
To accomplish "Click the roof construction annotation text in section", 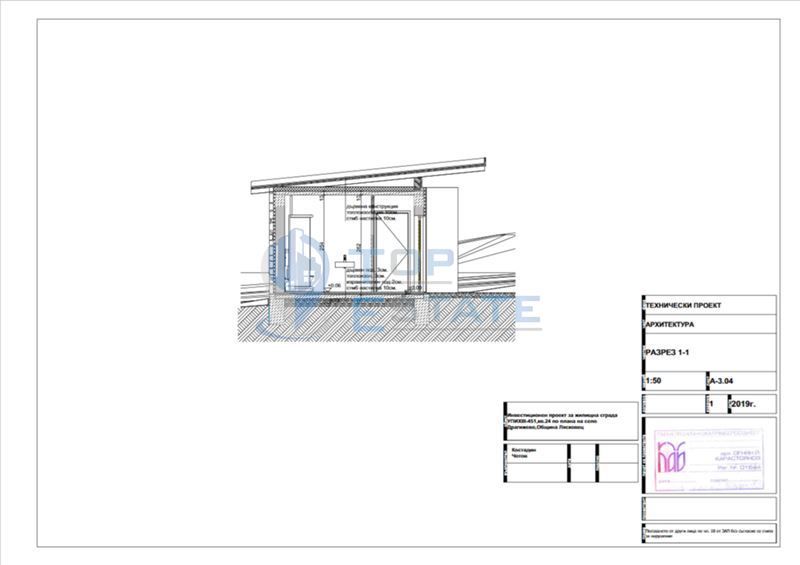I will click(372, 212).
